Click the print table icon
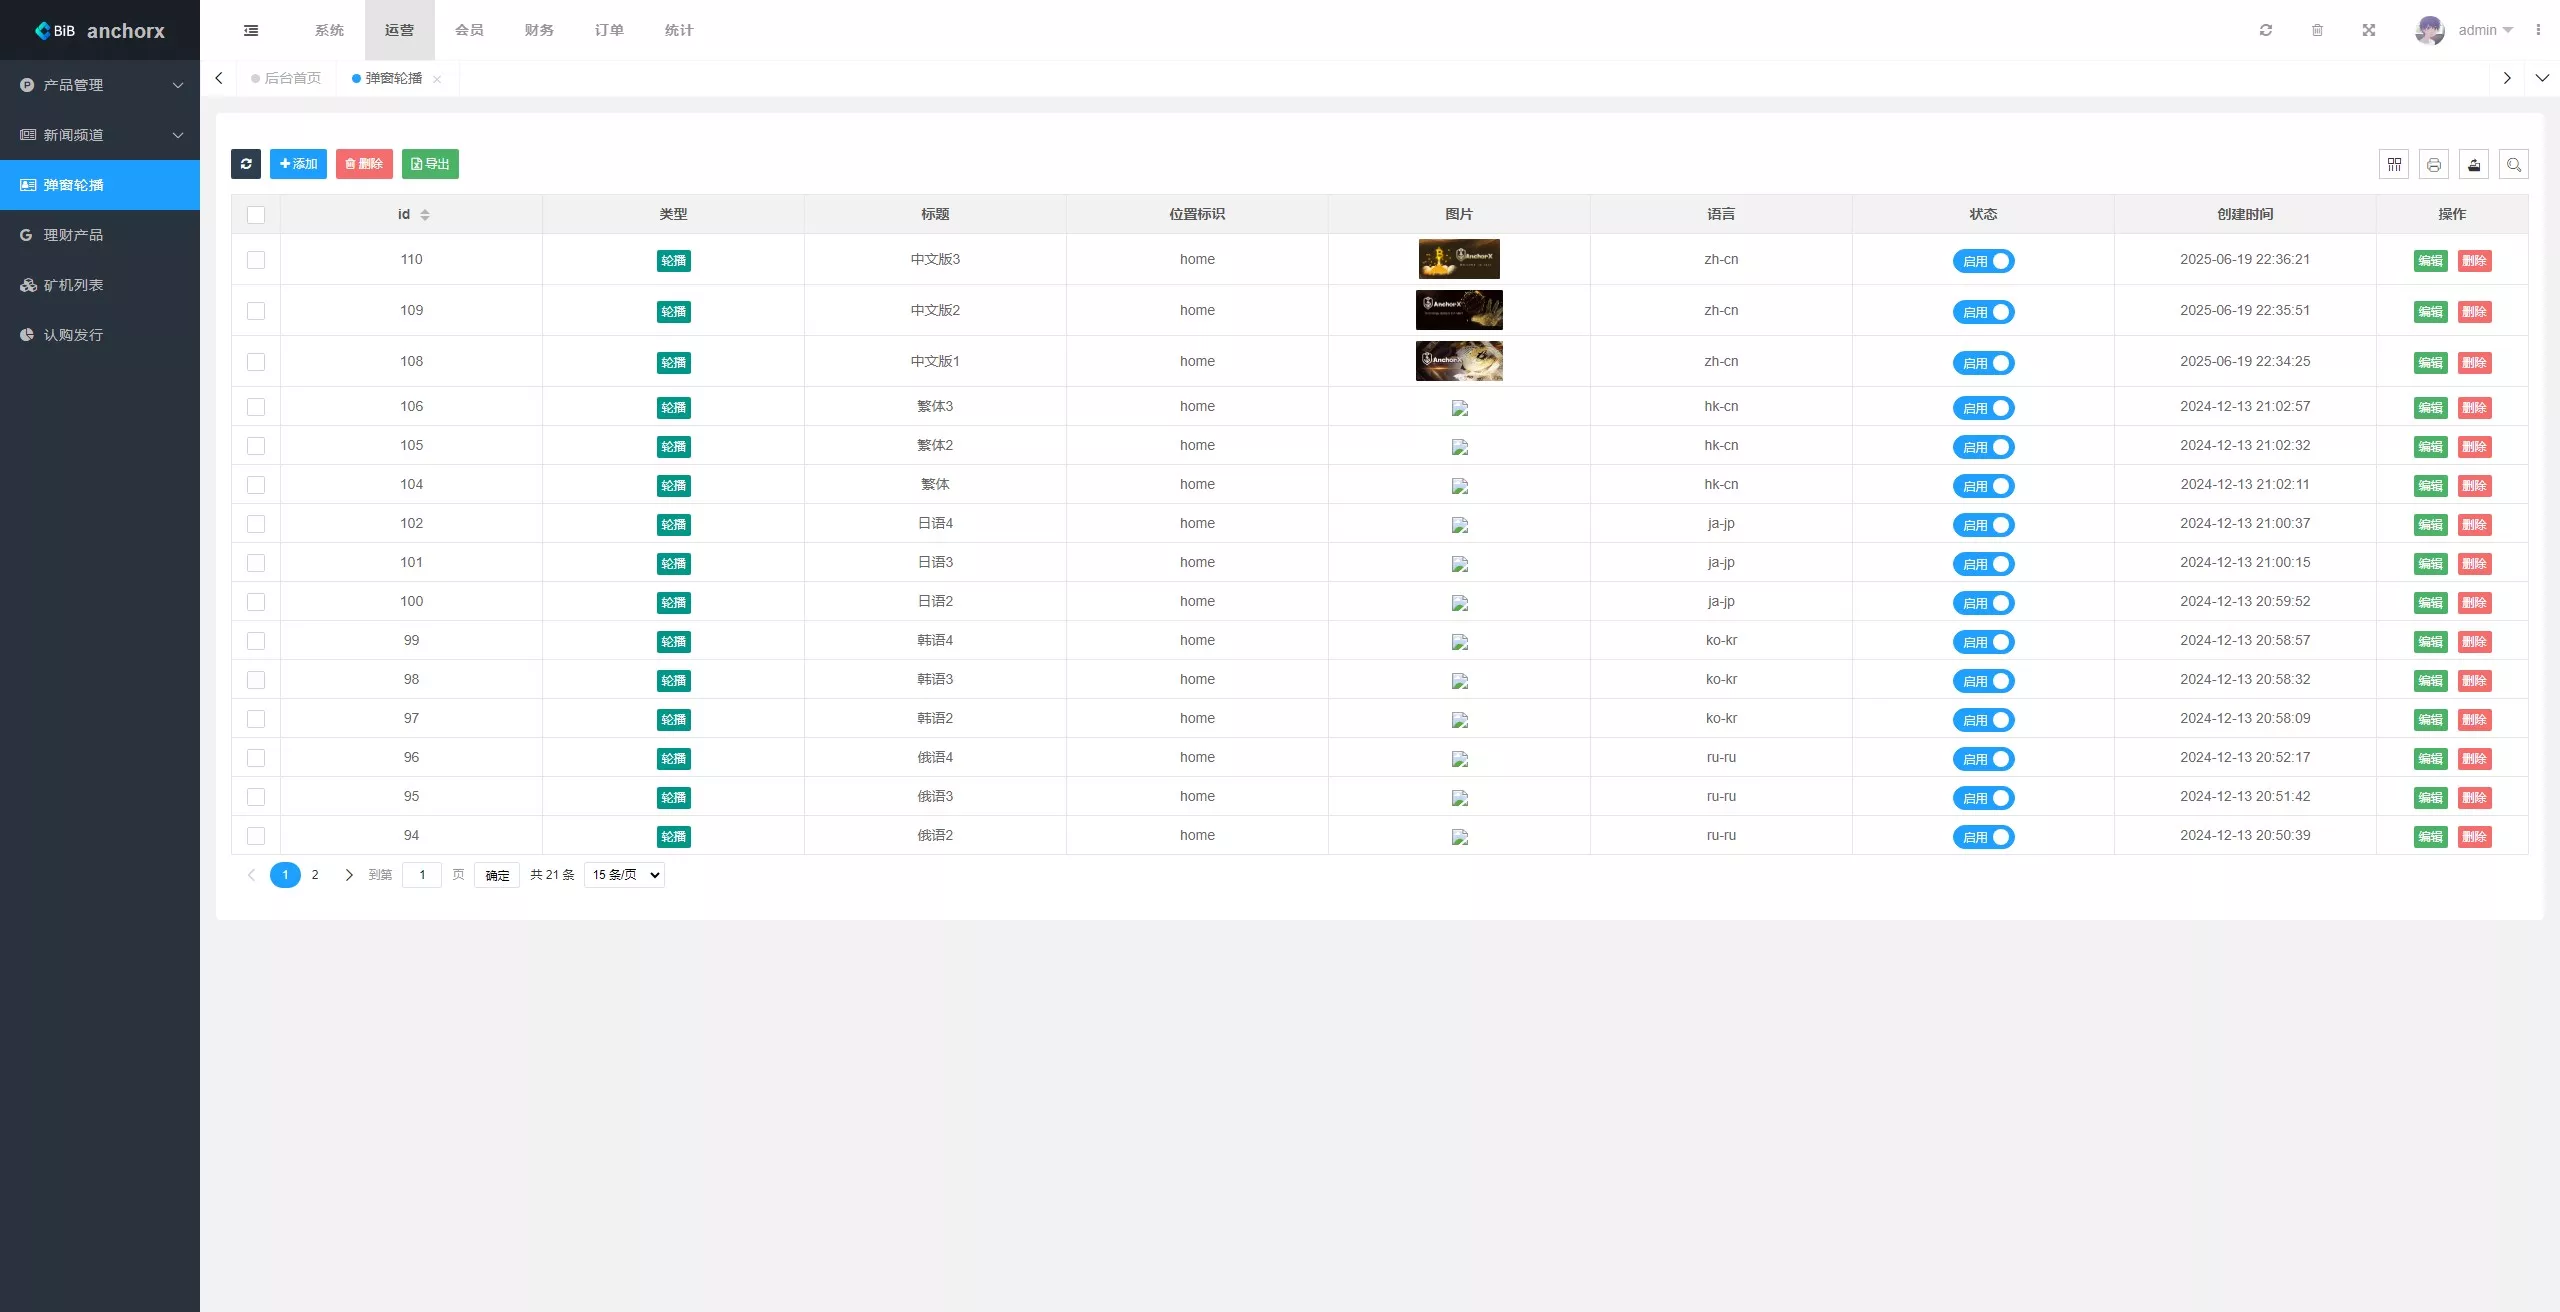 point(2434,164)
